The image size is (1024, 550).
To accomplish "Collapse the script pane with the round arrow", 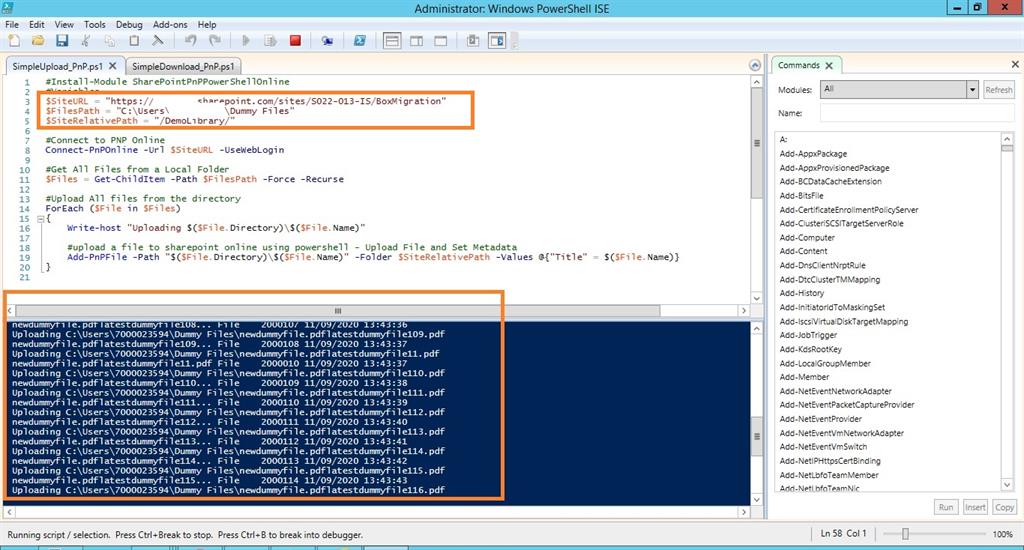I will point(755,65).
